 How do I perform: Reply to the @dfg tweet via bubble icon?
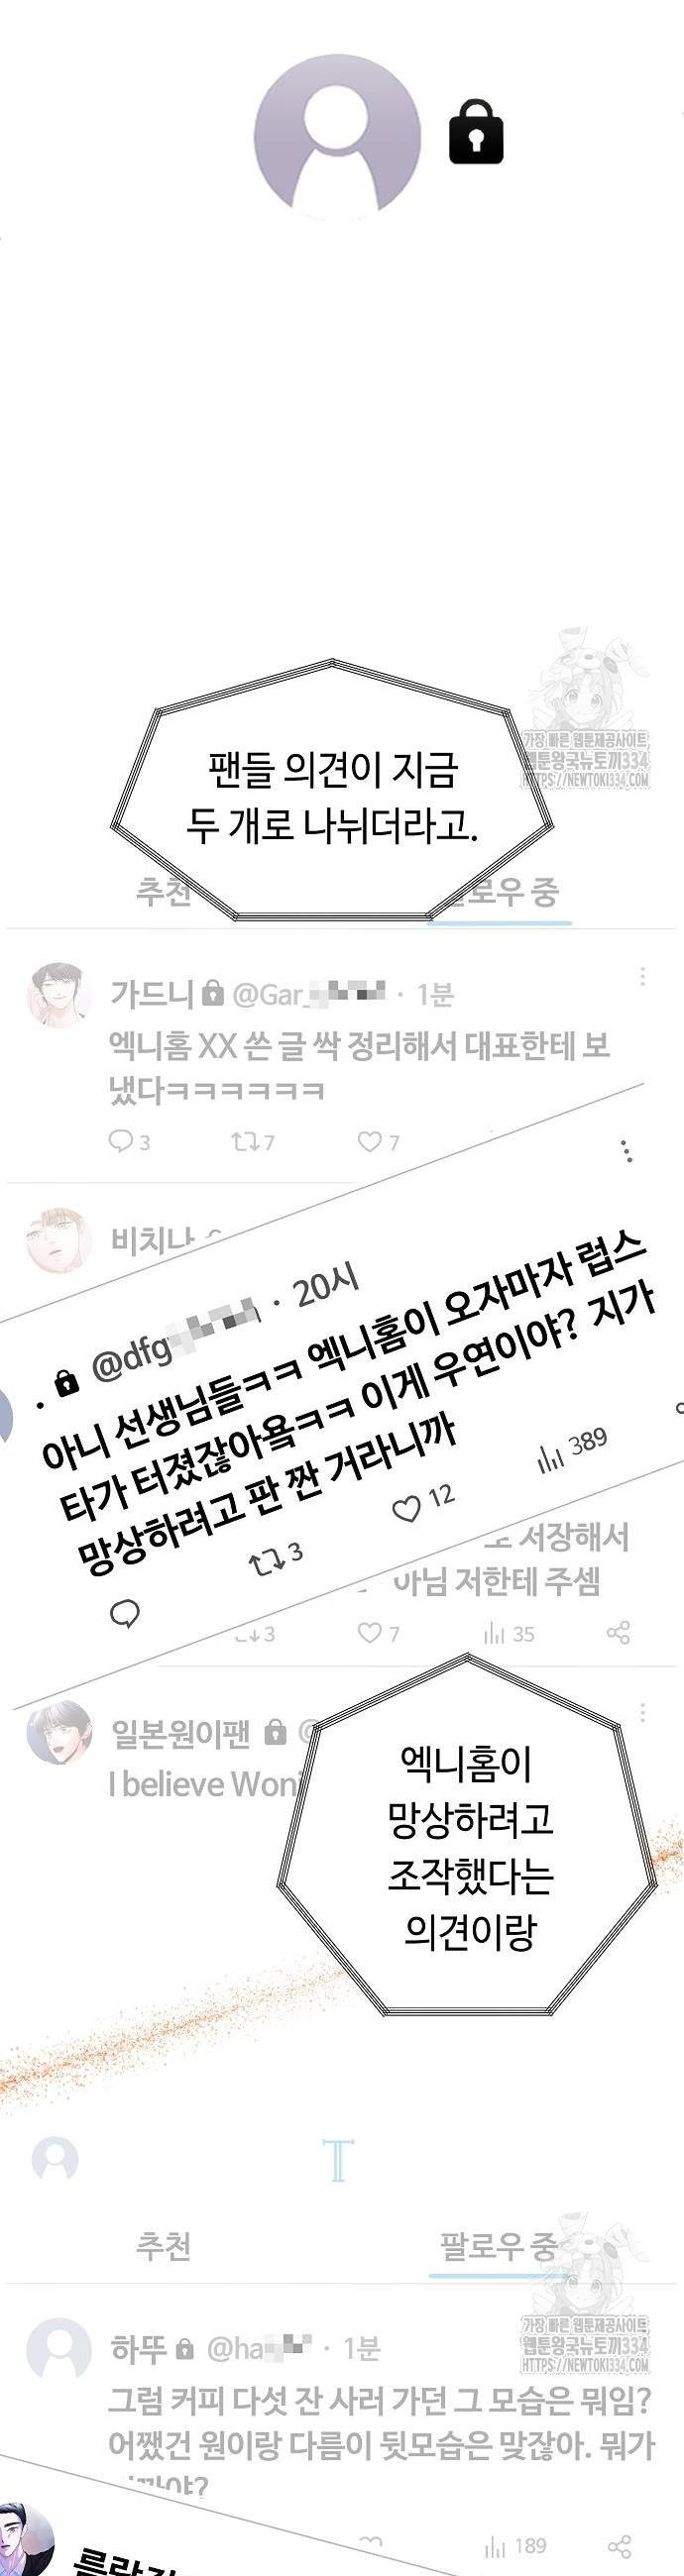124,1613
